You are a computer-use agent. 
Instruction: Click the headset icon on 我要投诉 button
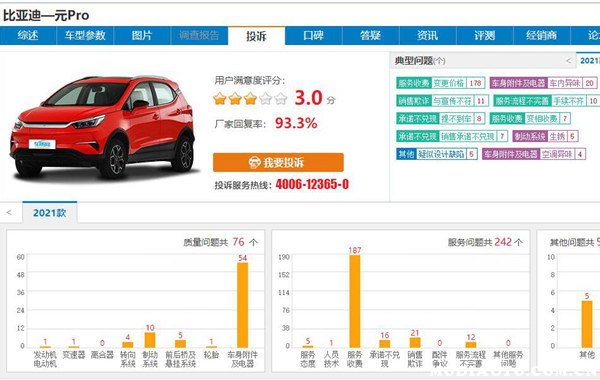(x=254, y=163)
